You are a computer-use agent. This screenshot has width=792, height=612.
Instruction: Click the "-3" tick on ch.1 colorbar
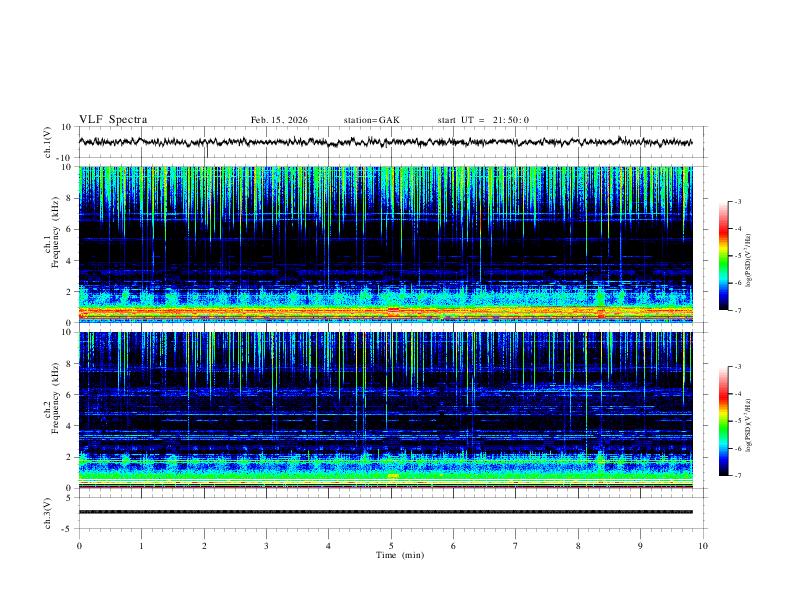point(738,201)
